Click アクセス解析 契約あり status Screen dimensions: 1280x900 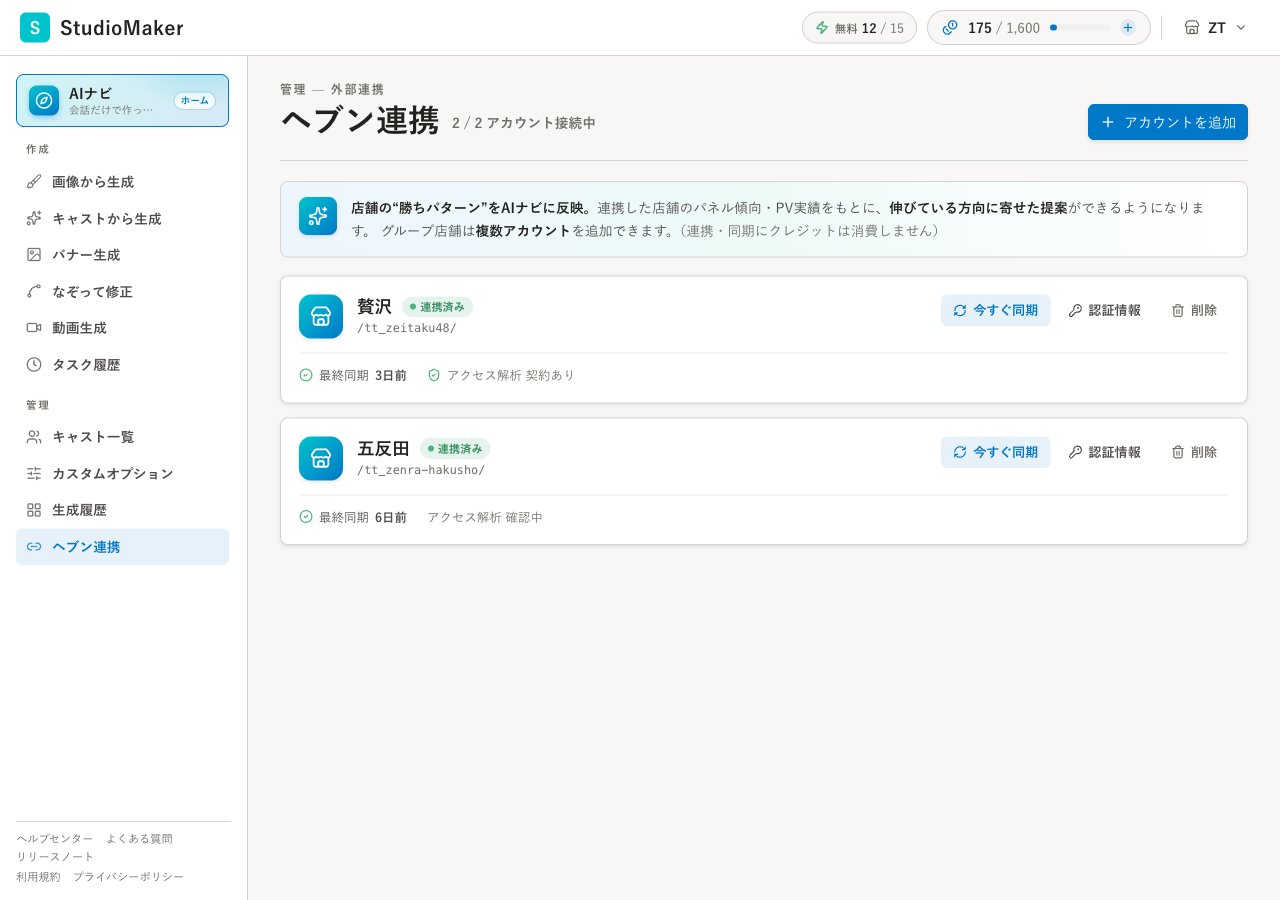click(501, 375)
